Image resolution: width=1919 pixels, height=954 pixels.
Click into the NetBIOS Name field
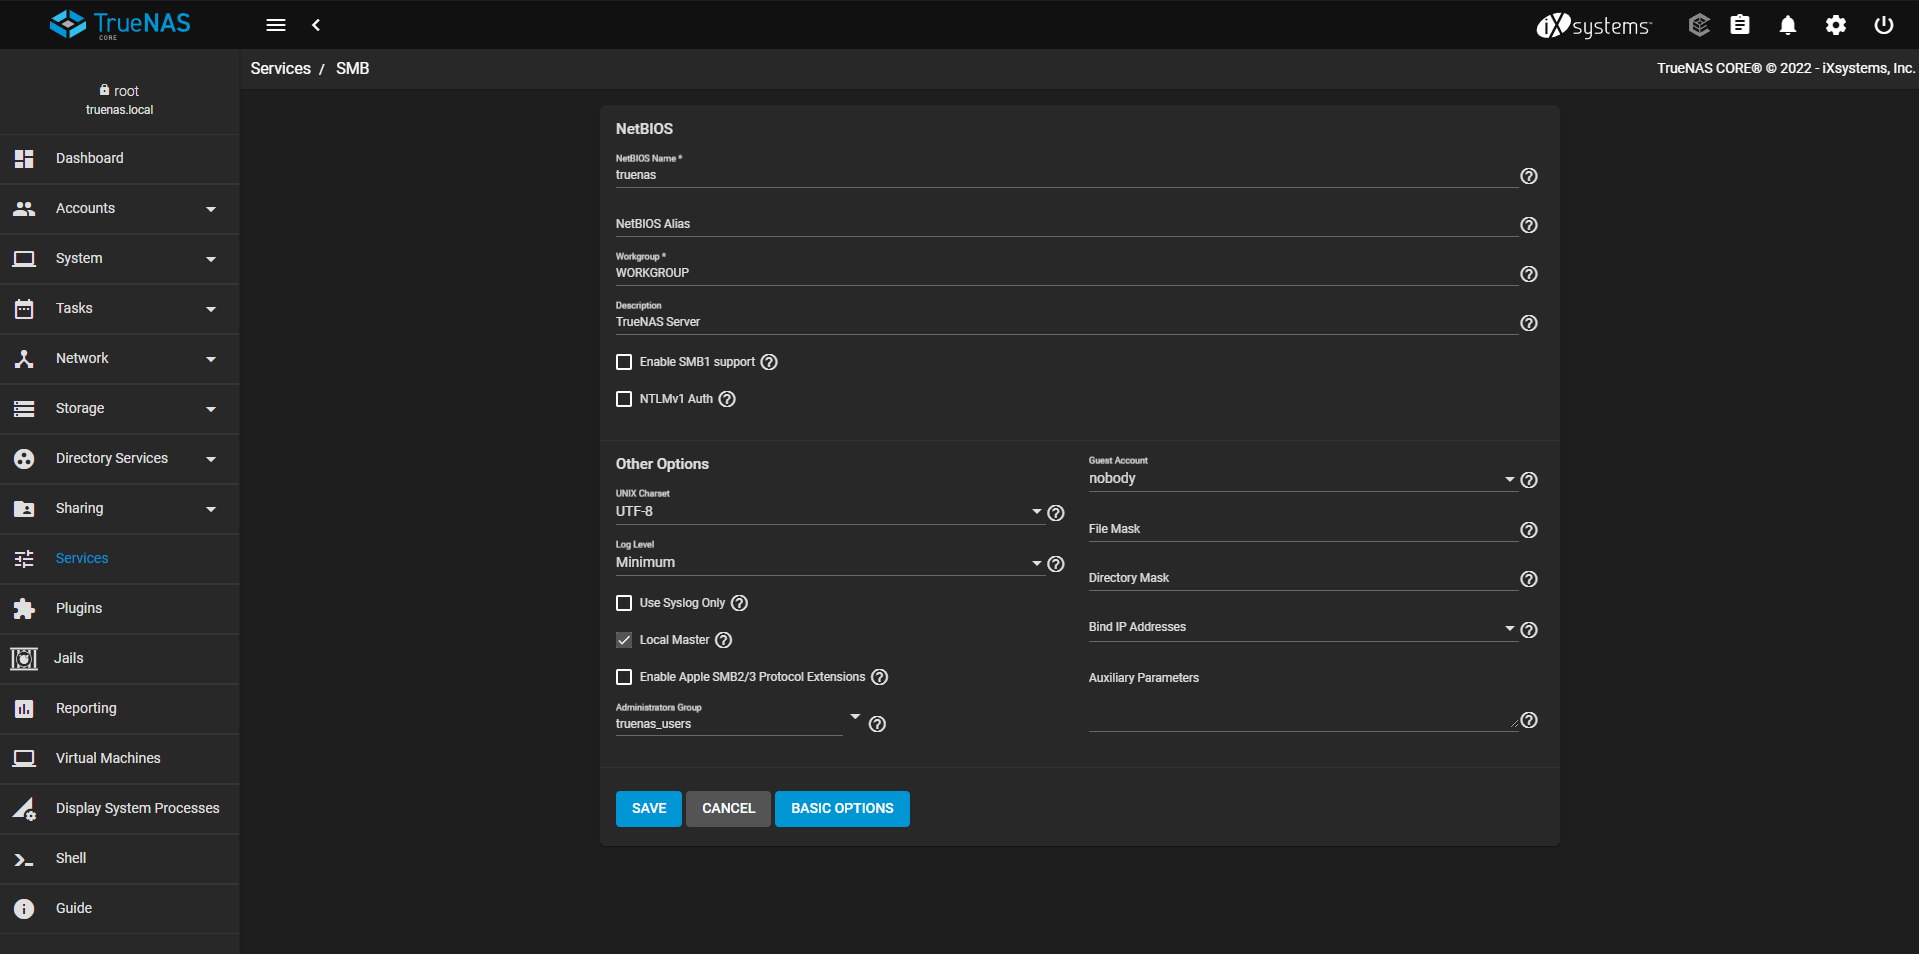[1066, 175]
